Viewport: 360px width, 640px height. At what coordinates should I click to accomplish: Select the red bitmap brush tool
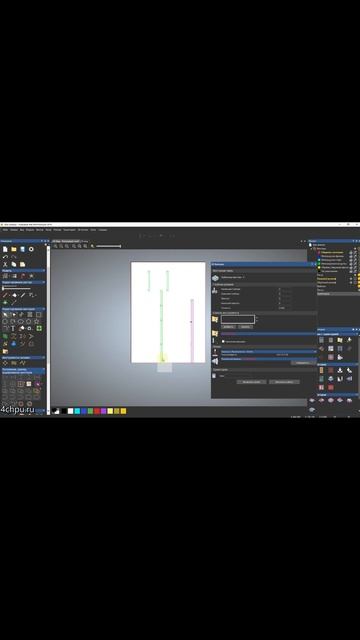coord(5,295)
